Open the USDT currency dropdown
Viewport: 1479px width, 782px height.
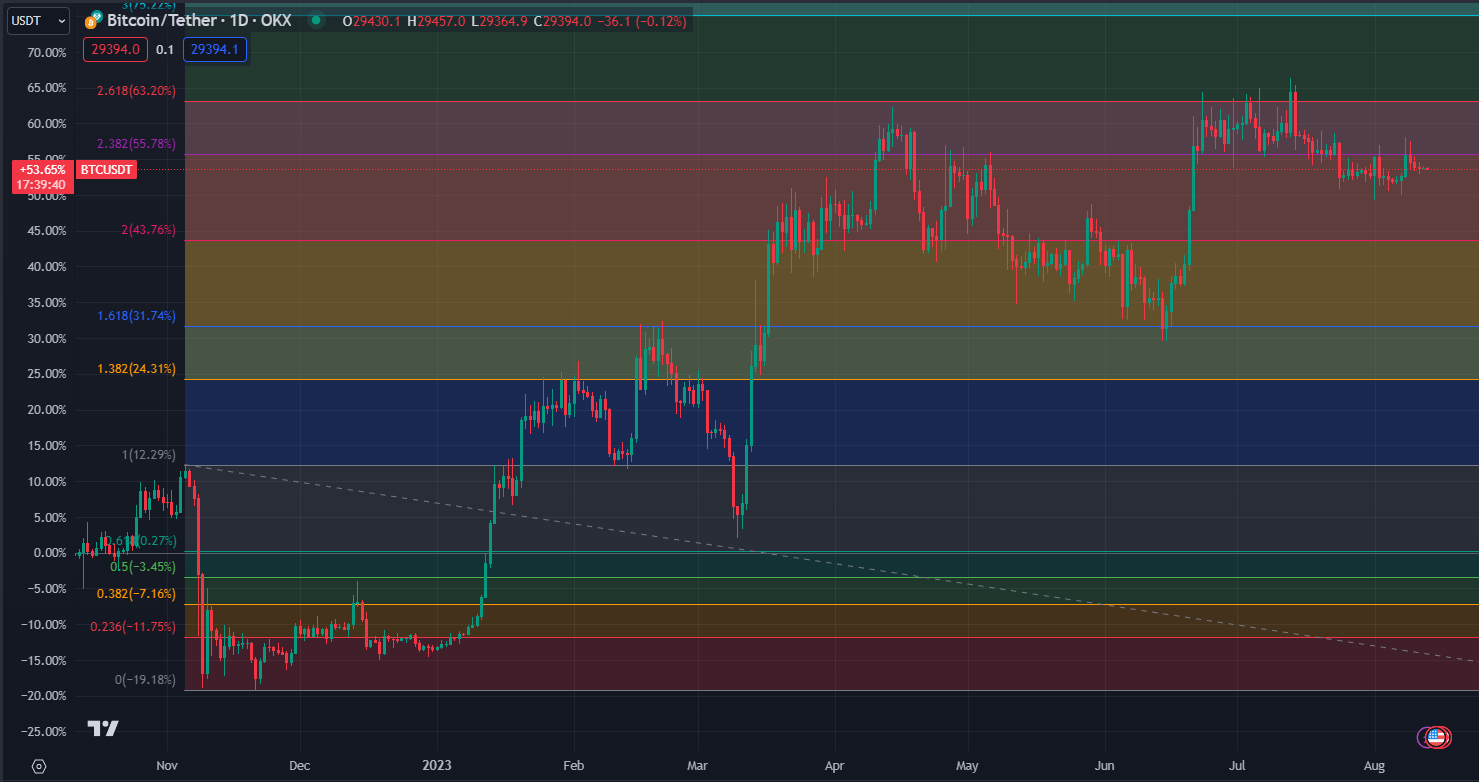(x=39, y=20)
